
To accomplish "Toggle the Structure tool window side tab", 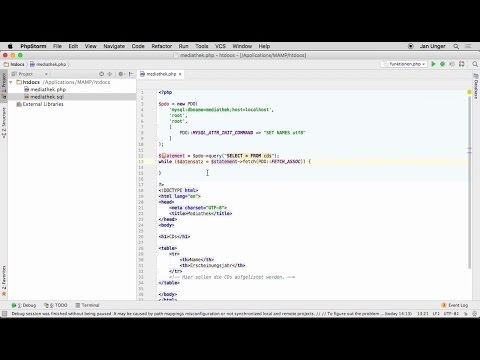I will tap(4, 122).
